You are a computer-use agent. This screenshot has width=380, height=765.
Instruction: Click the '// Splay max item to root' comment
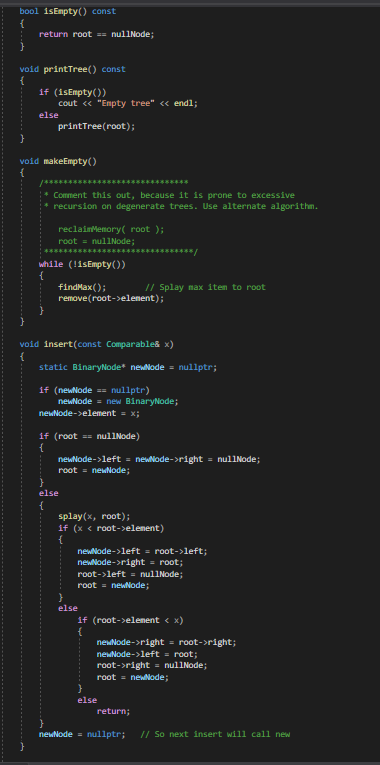pyautogui.click(x=205, y=287)
